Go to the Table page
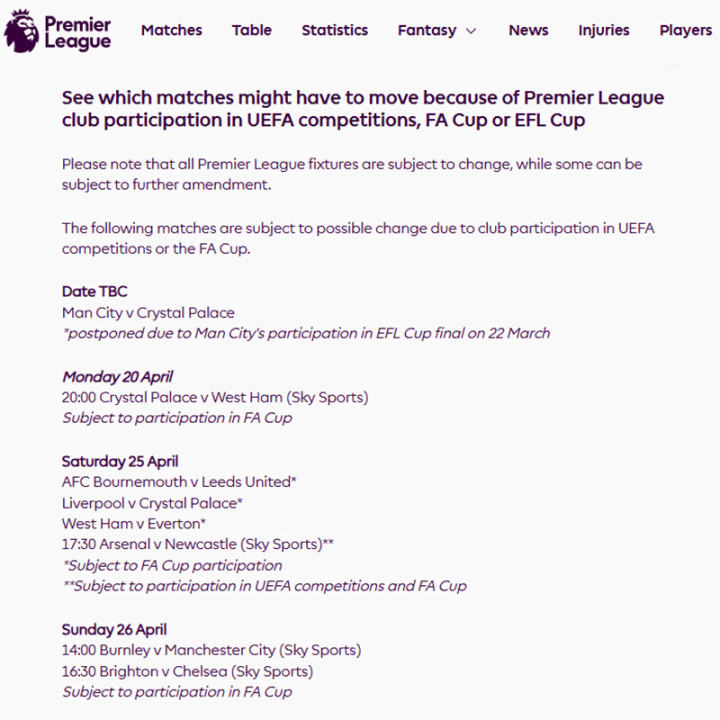This screenshot has width=720, height=720. pyautogui.click(x=252, y=30)
